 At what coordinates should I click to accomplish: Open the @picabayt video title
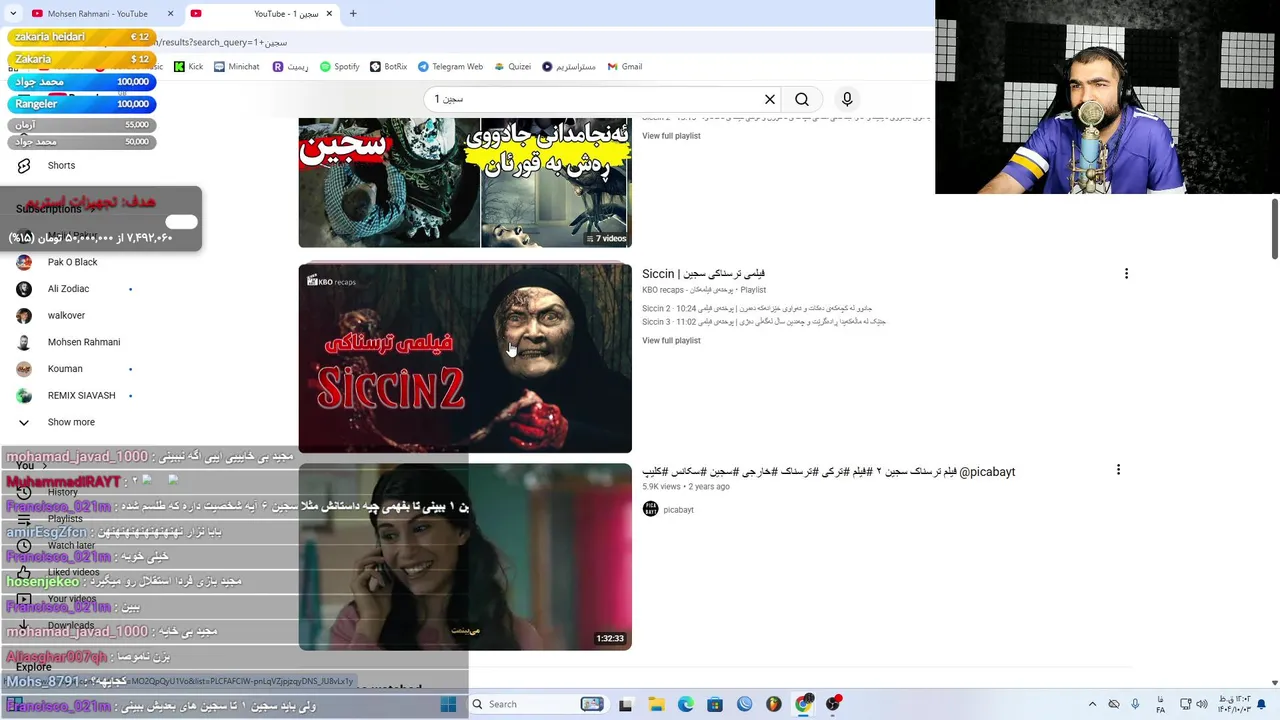tap(828, 472)
